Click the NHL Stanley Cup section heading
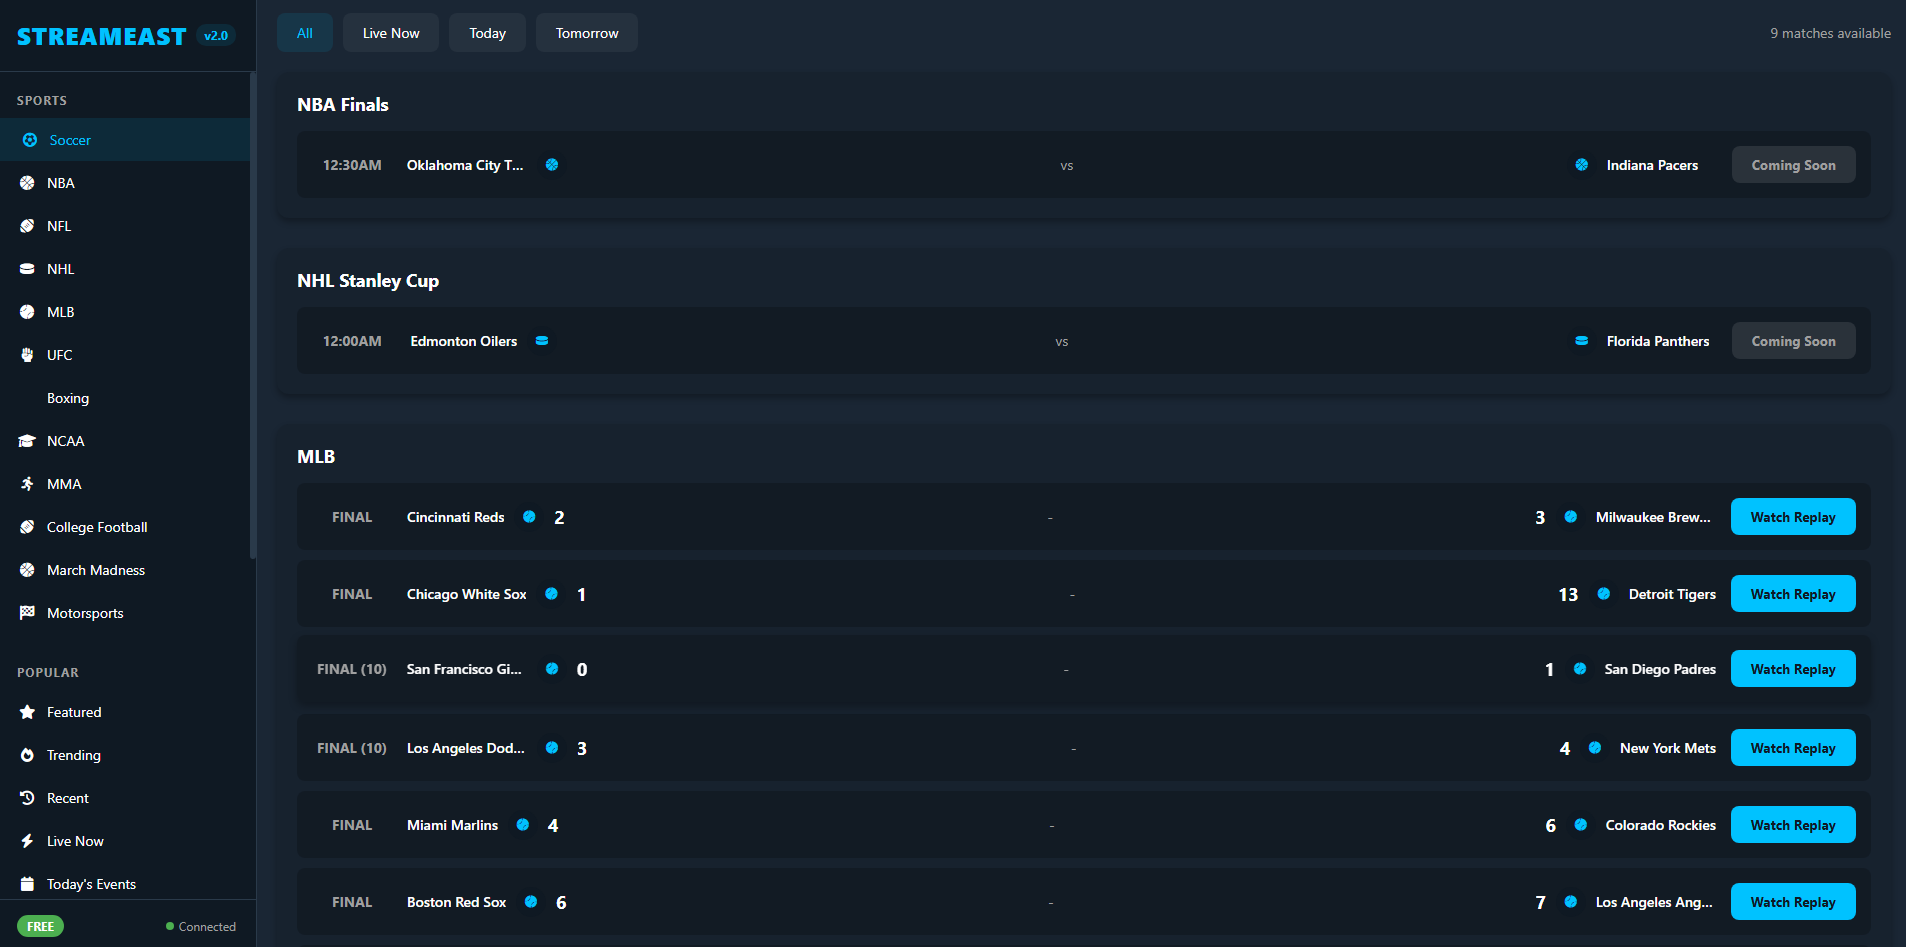 tap(368, 281)
